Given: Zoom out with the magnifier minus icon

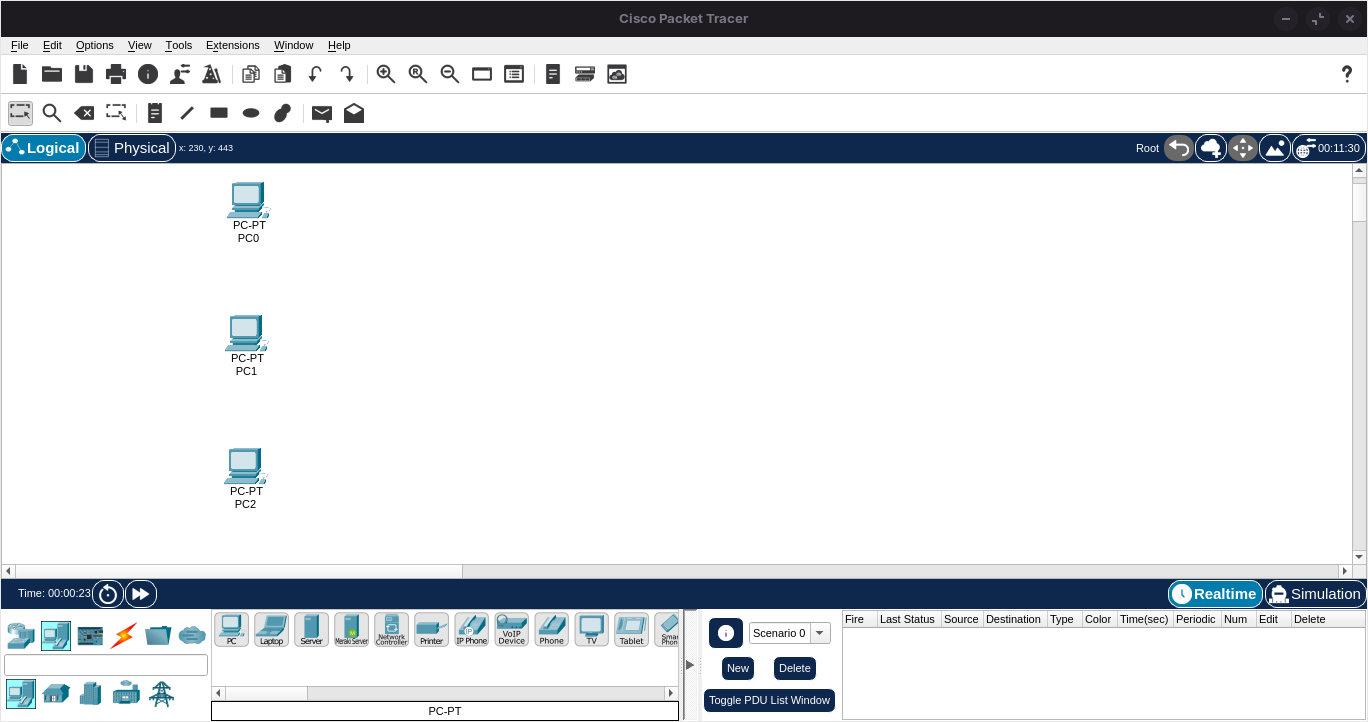Looking at the screenshot, I should point(450,74).
